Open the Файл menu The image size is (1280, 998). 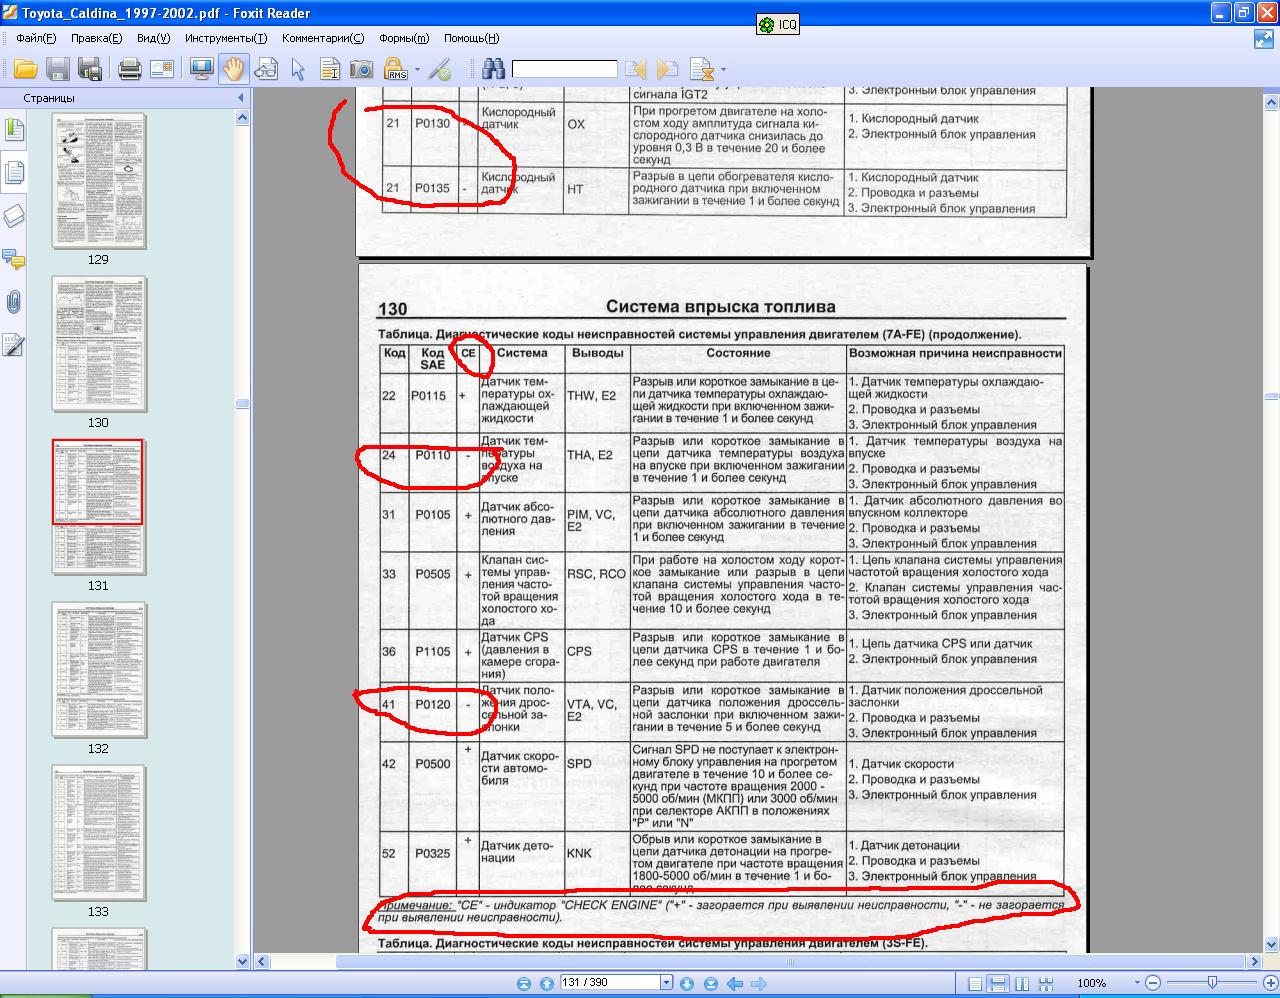coord(36,38)
